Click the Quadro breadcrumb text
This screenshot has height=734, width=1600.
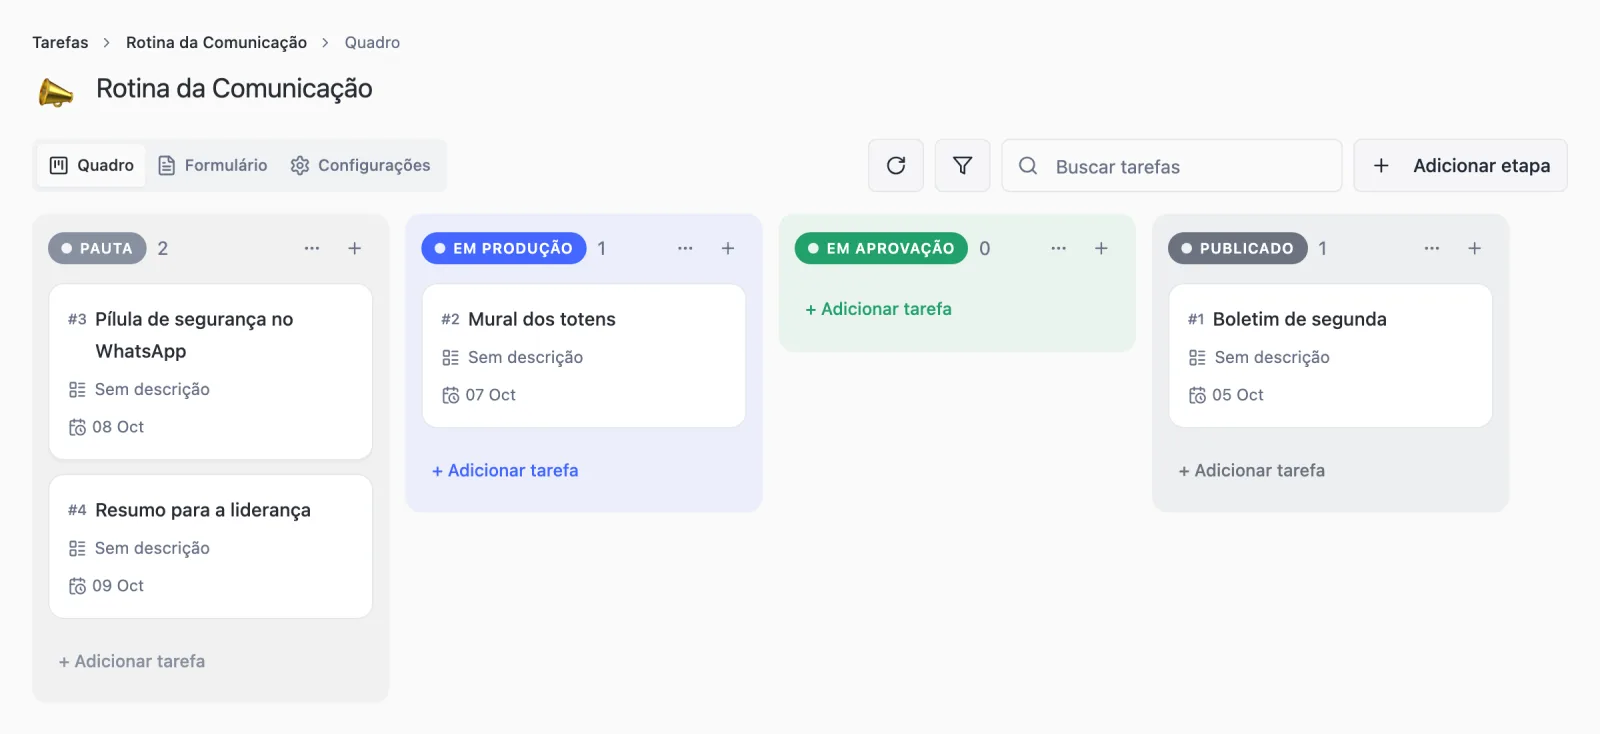(x=372, y=42)
